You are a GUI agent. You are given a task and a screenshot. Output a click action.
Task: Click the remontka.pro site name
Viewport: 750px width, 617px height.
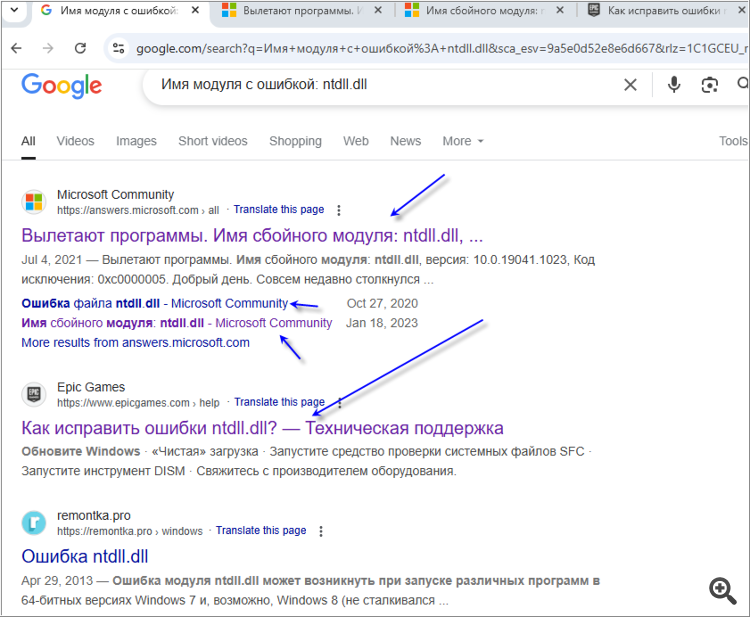click(x=94, y=516)
